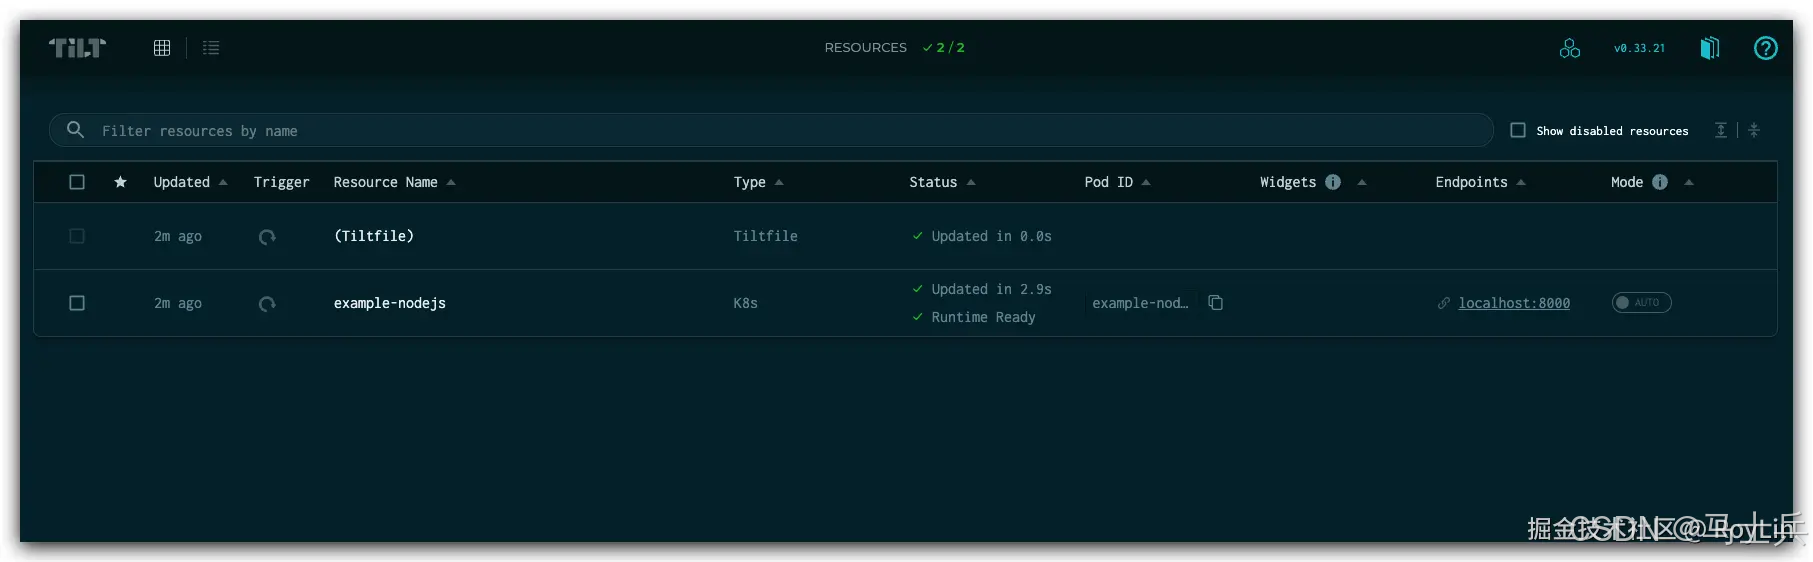Screen dimensions: 1813x562
Task: Click '2m ago' in example-nodejs row
Action: [178, 303]
